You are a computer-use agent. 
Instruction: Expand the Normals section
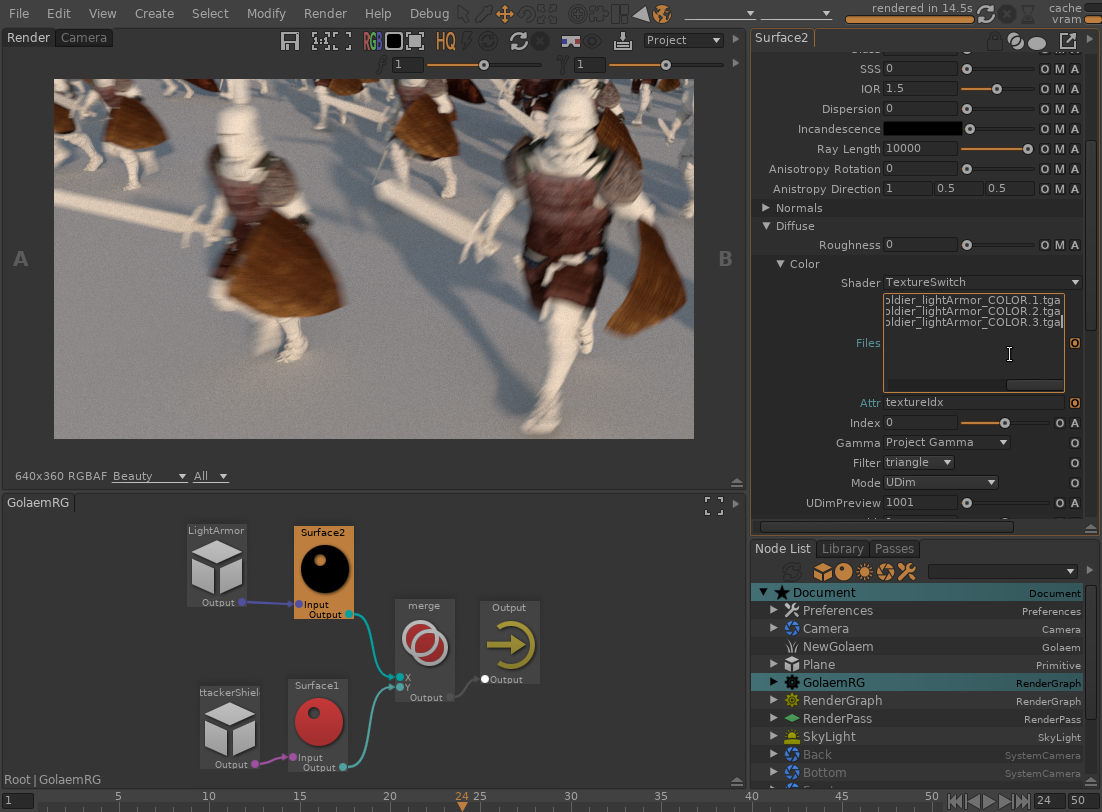[766, 208]
